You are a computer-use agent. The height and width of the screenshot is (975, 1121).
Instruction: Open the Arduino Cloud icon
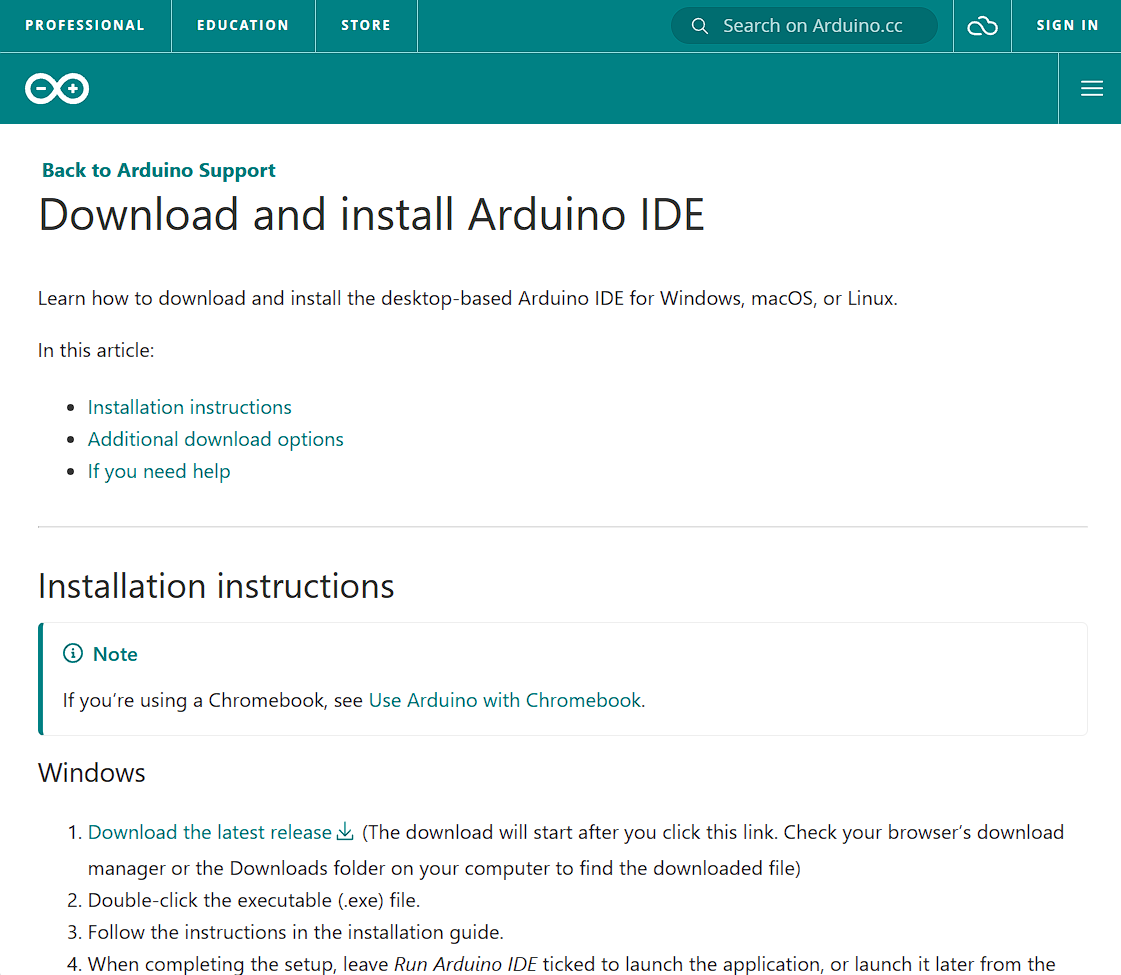click(982, 25)
